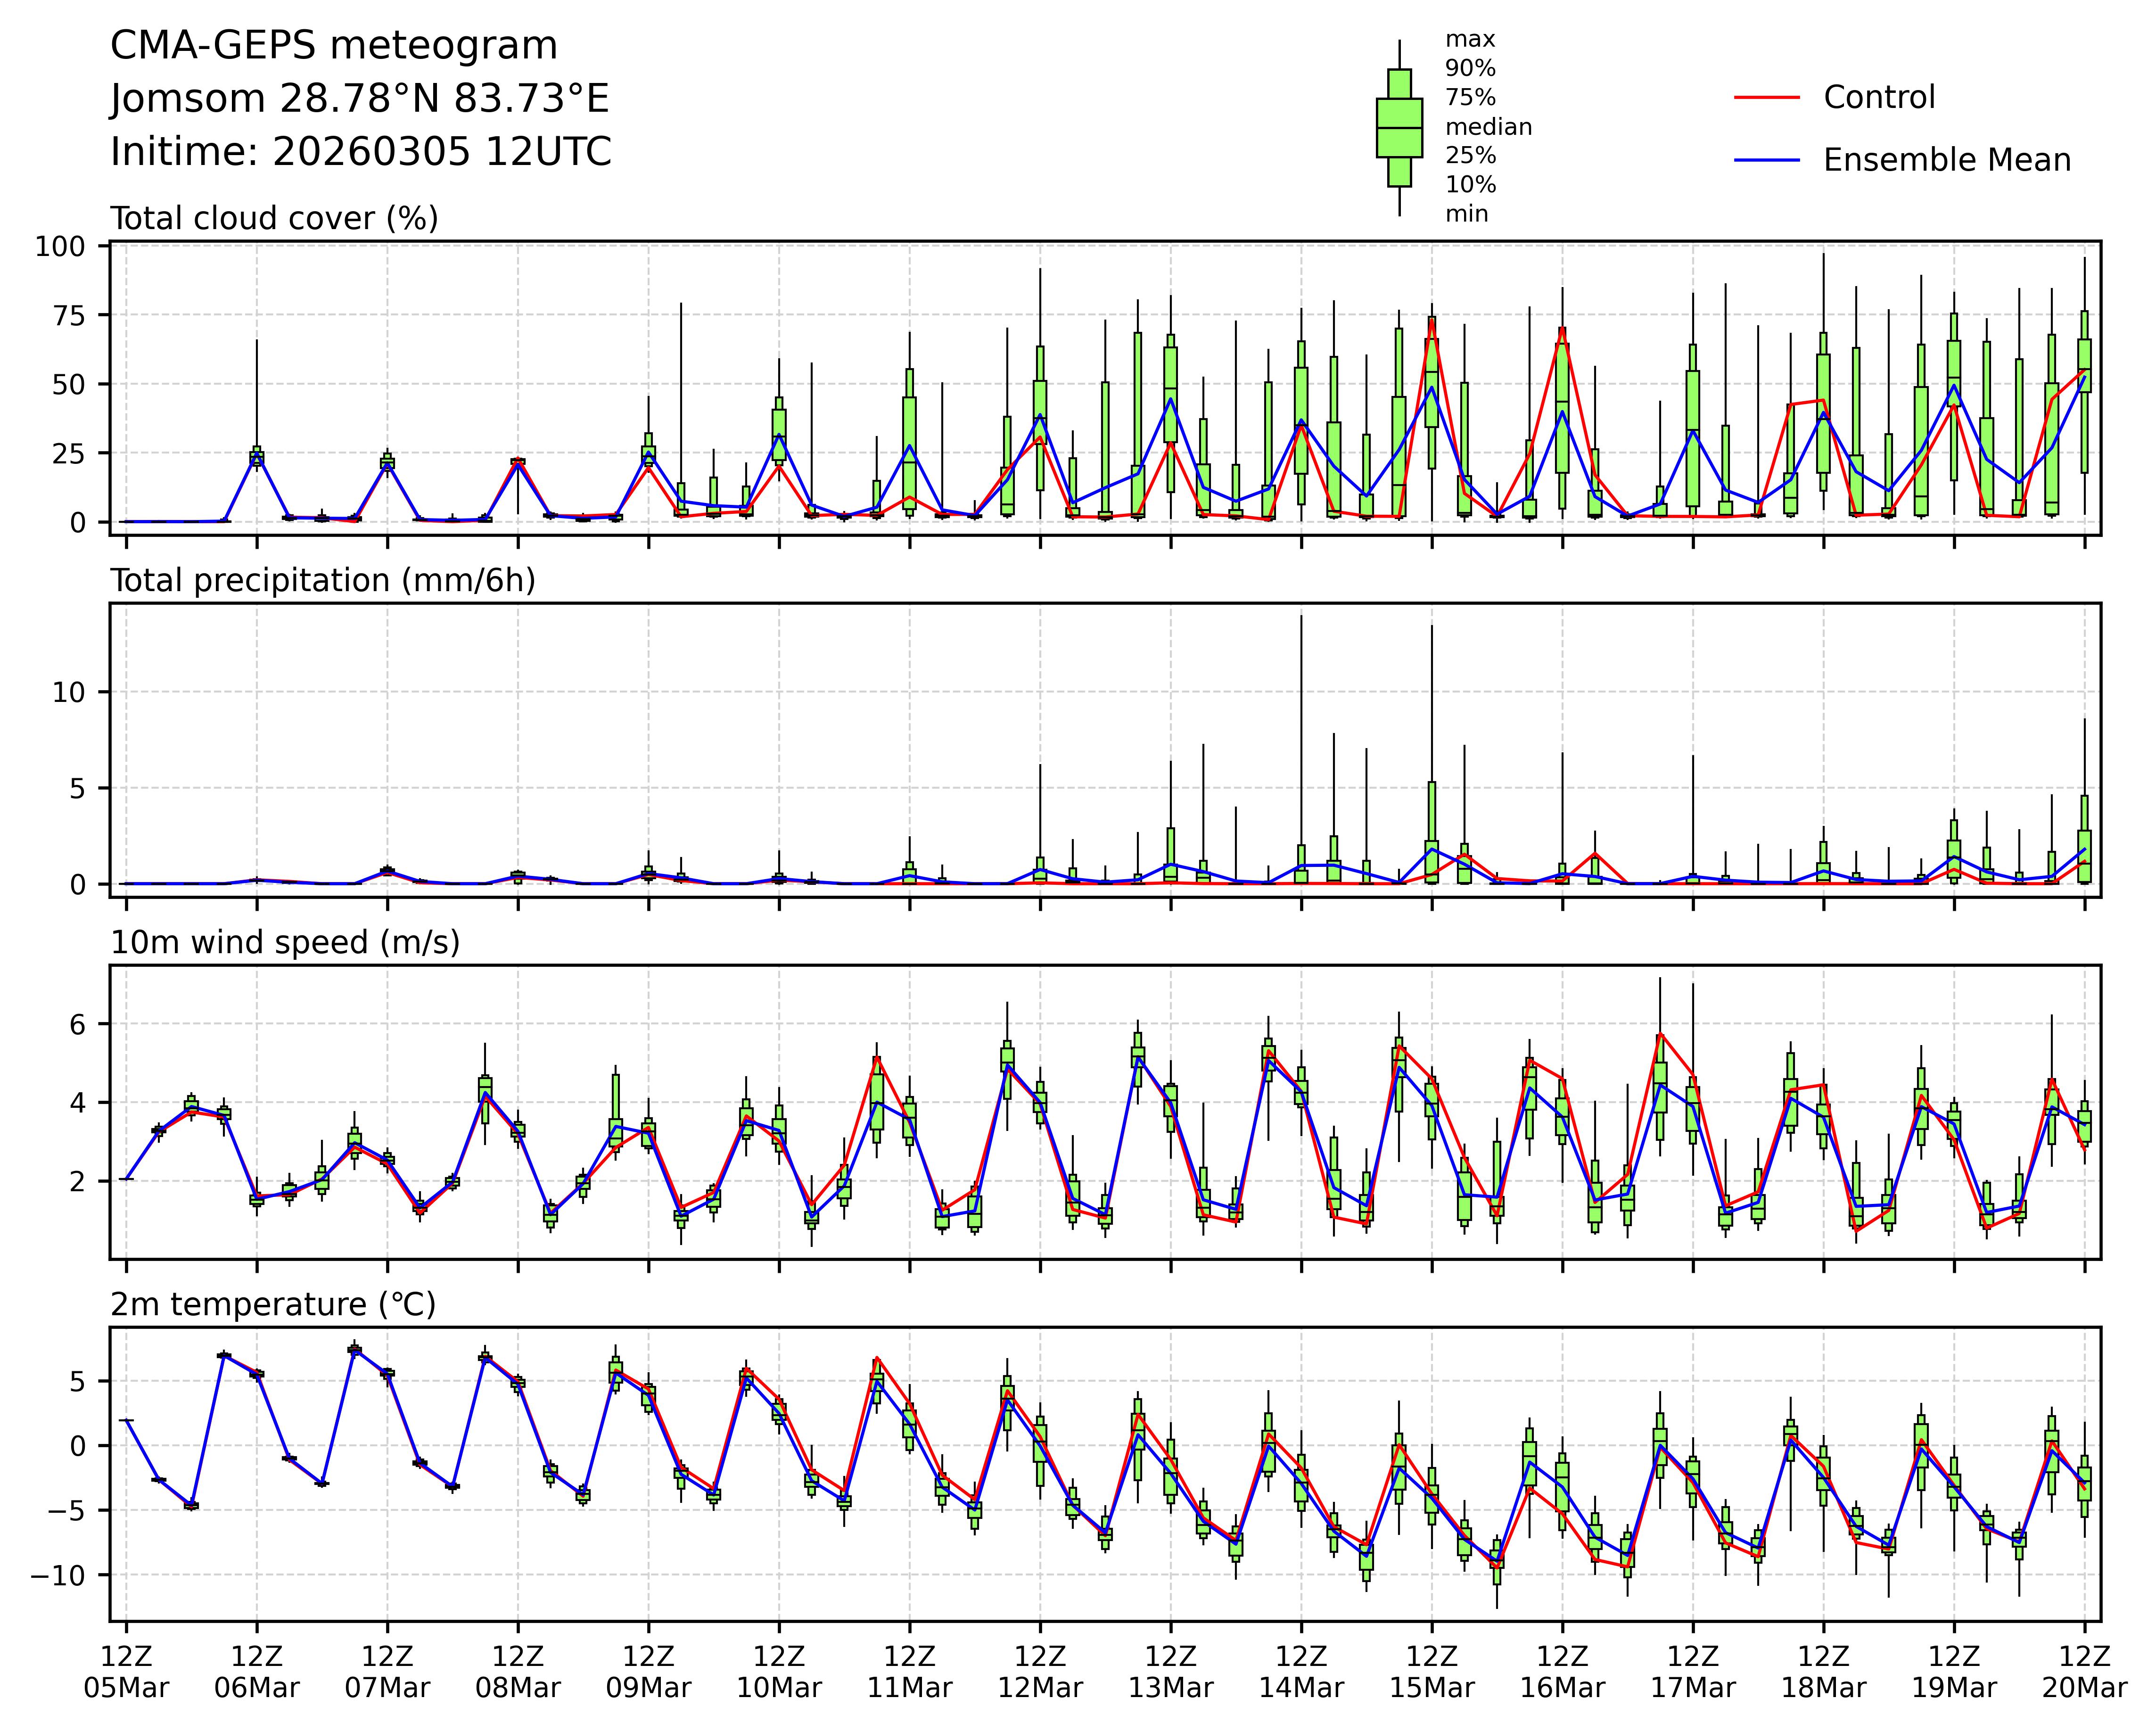The width and height of the screenshot is (2156, 1731).
Task: Click the '12Z 15Mar' x-axis label
Action: (1431, 1671)
